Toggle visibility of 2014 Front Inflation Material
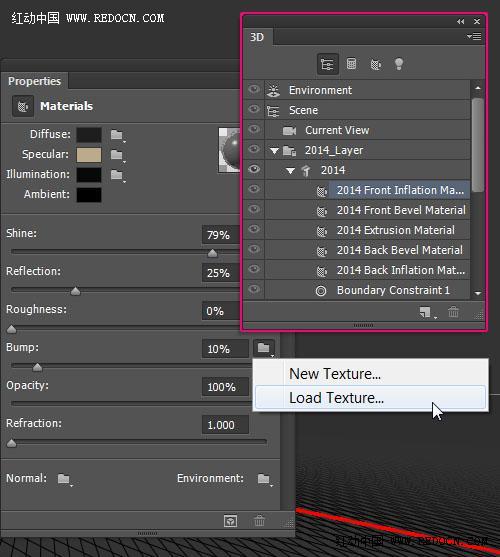500x557 pixels. click(x=254, y=189)
